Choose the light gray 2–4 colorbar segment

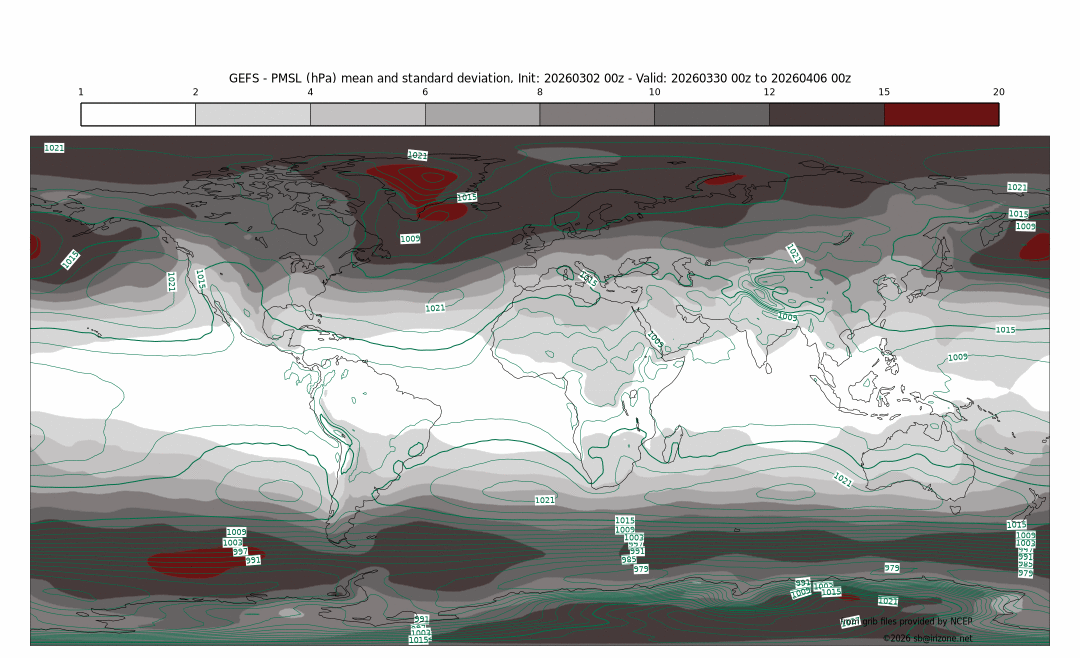coord(252,114)
